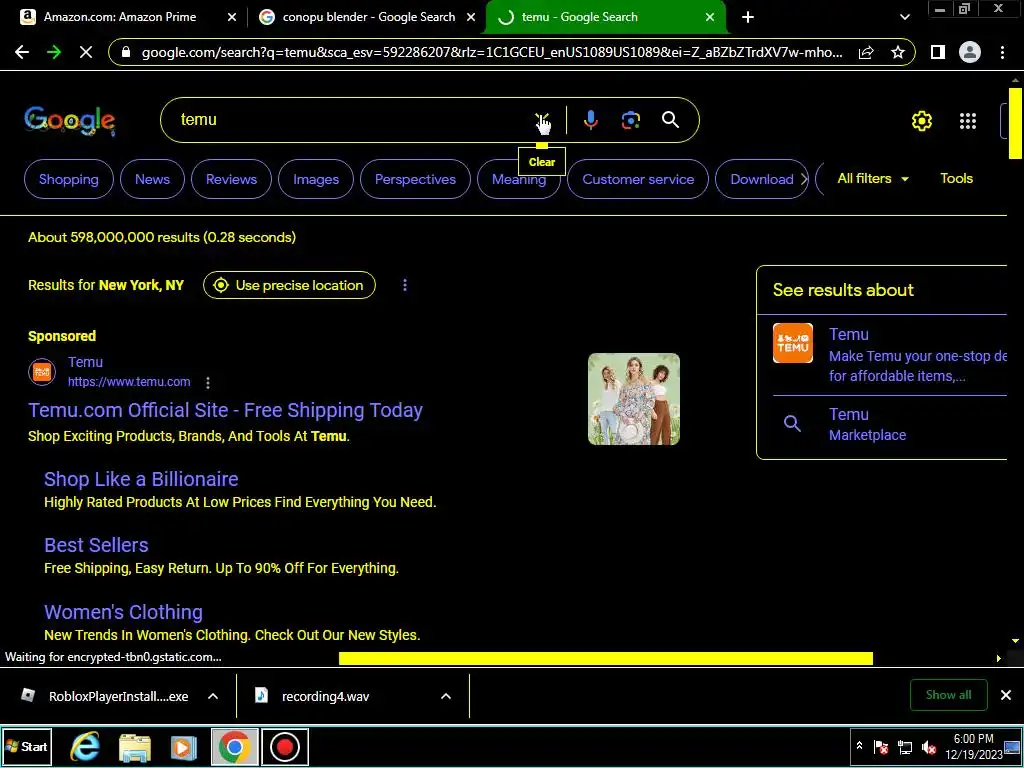The width and height of the screenshot is (1024, 768).
Task: Click the red record taskbar icon
Action: (x=285, y=747)
